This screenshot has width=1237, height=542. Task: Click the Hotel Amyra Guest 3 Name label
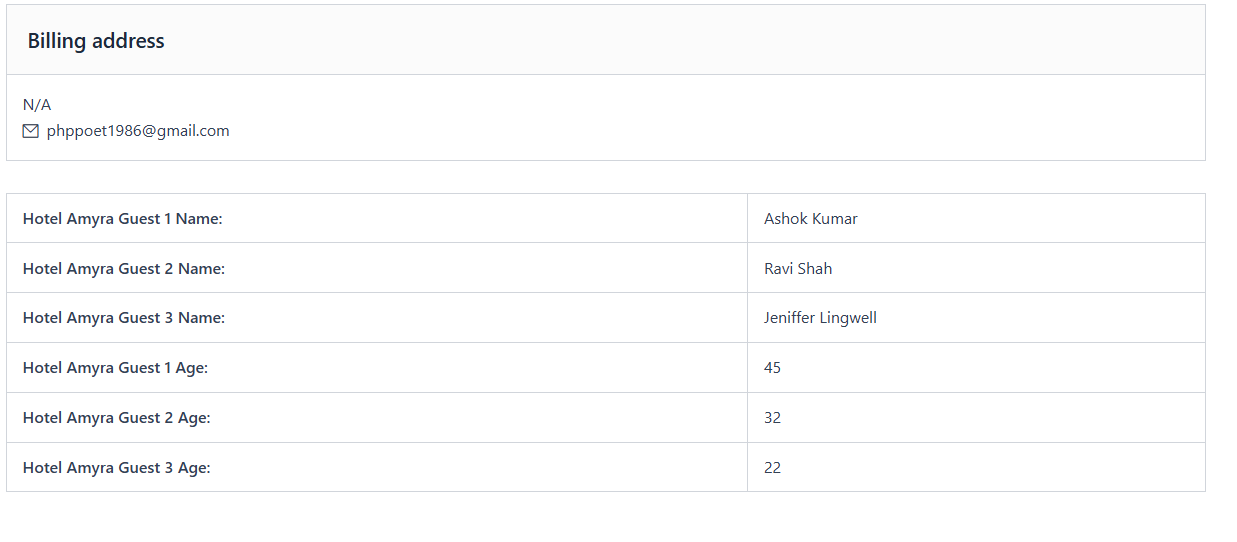[x=124, y=318]
